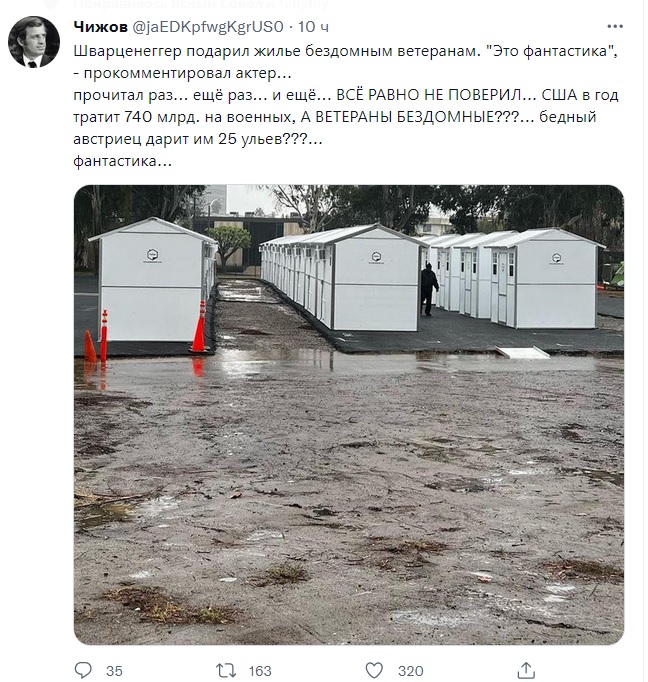Image resolution: width=648 pixels, height=682 pixels.
Task: Open the three-dot more options menu
Action: coord(615,27)
